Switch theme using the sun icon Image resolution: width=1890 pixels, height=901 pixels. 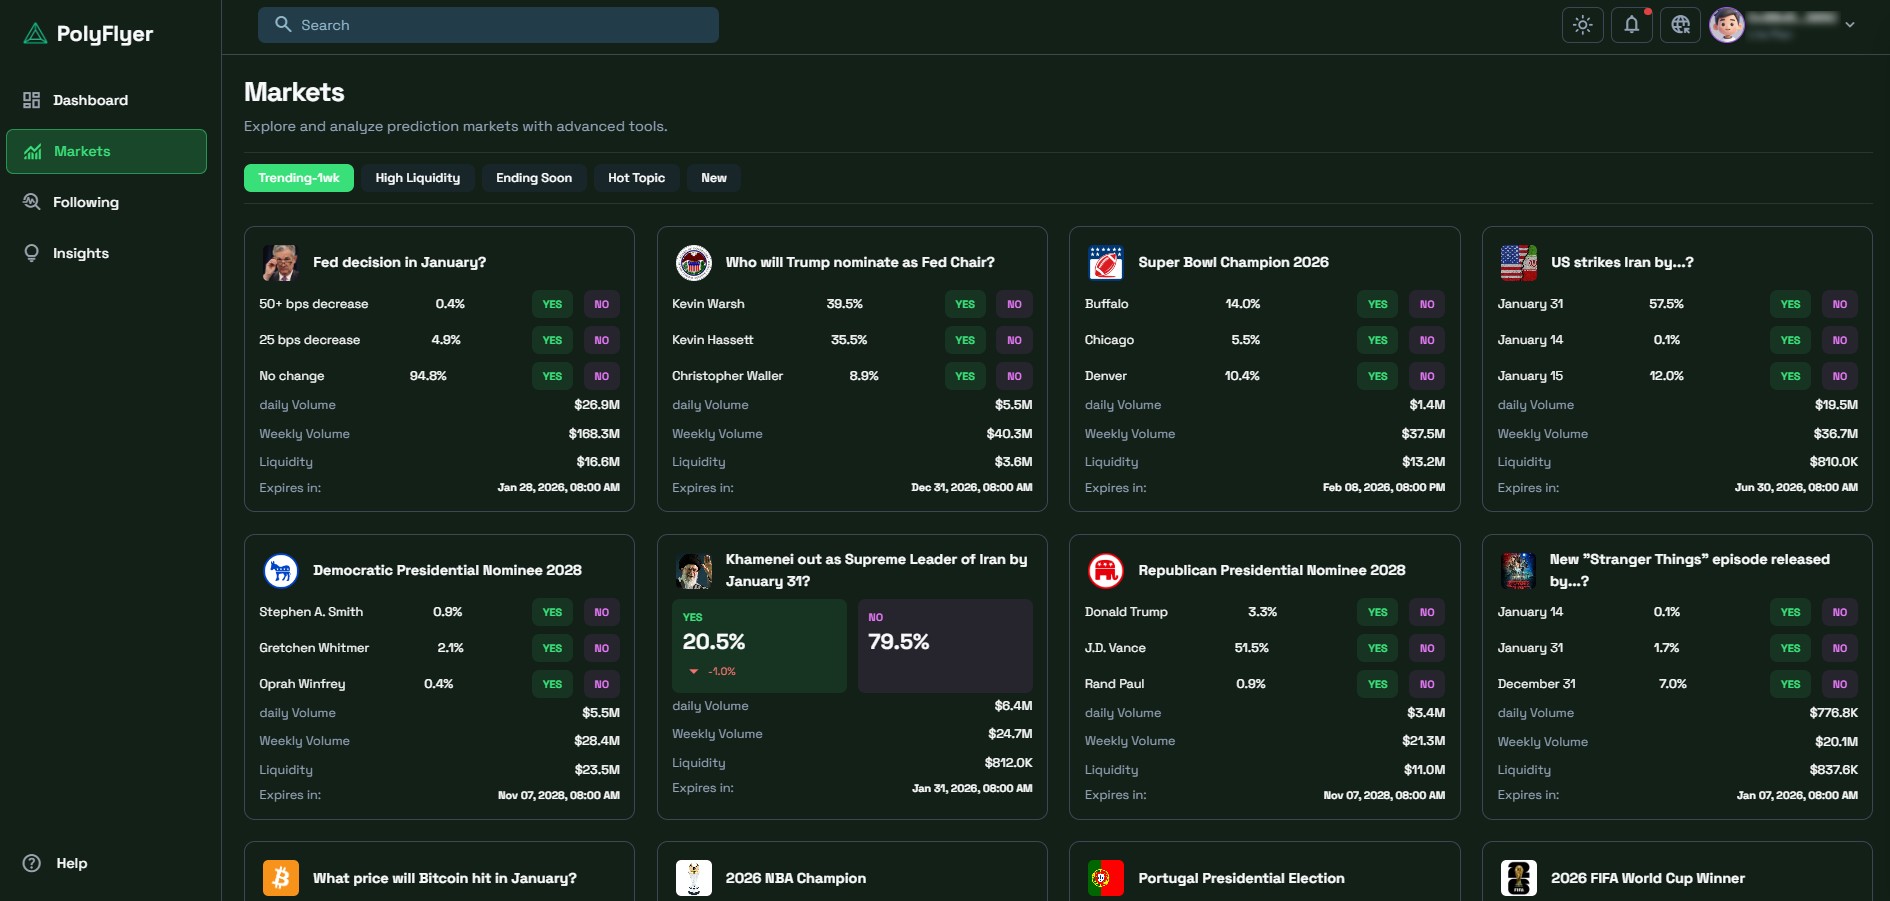point(1582,24)
